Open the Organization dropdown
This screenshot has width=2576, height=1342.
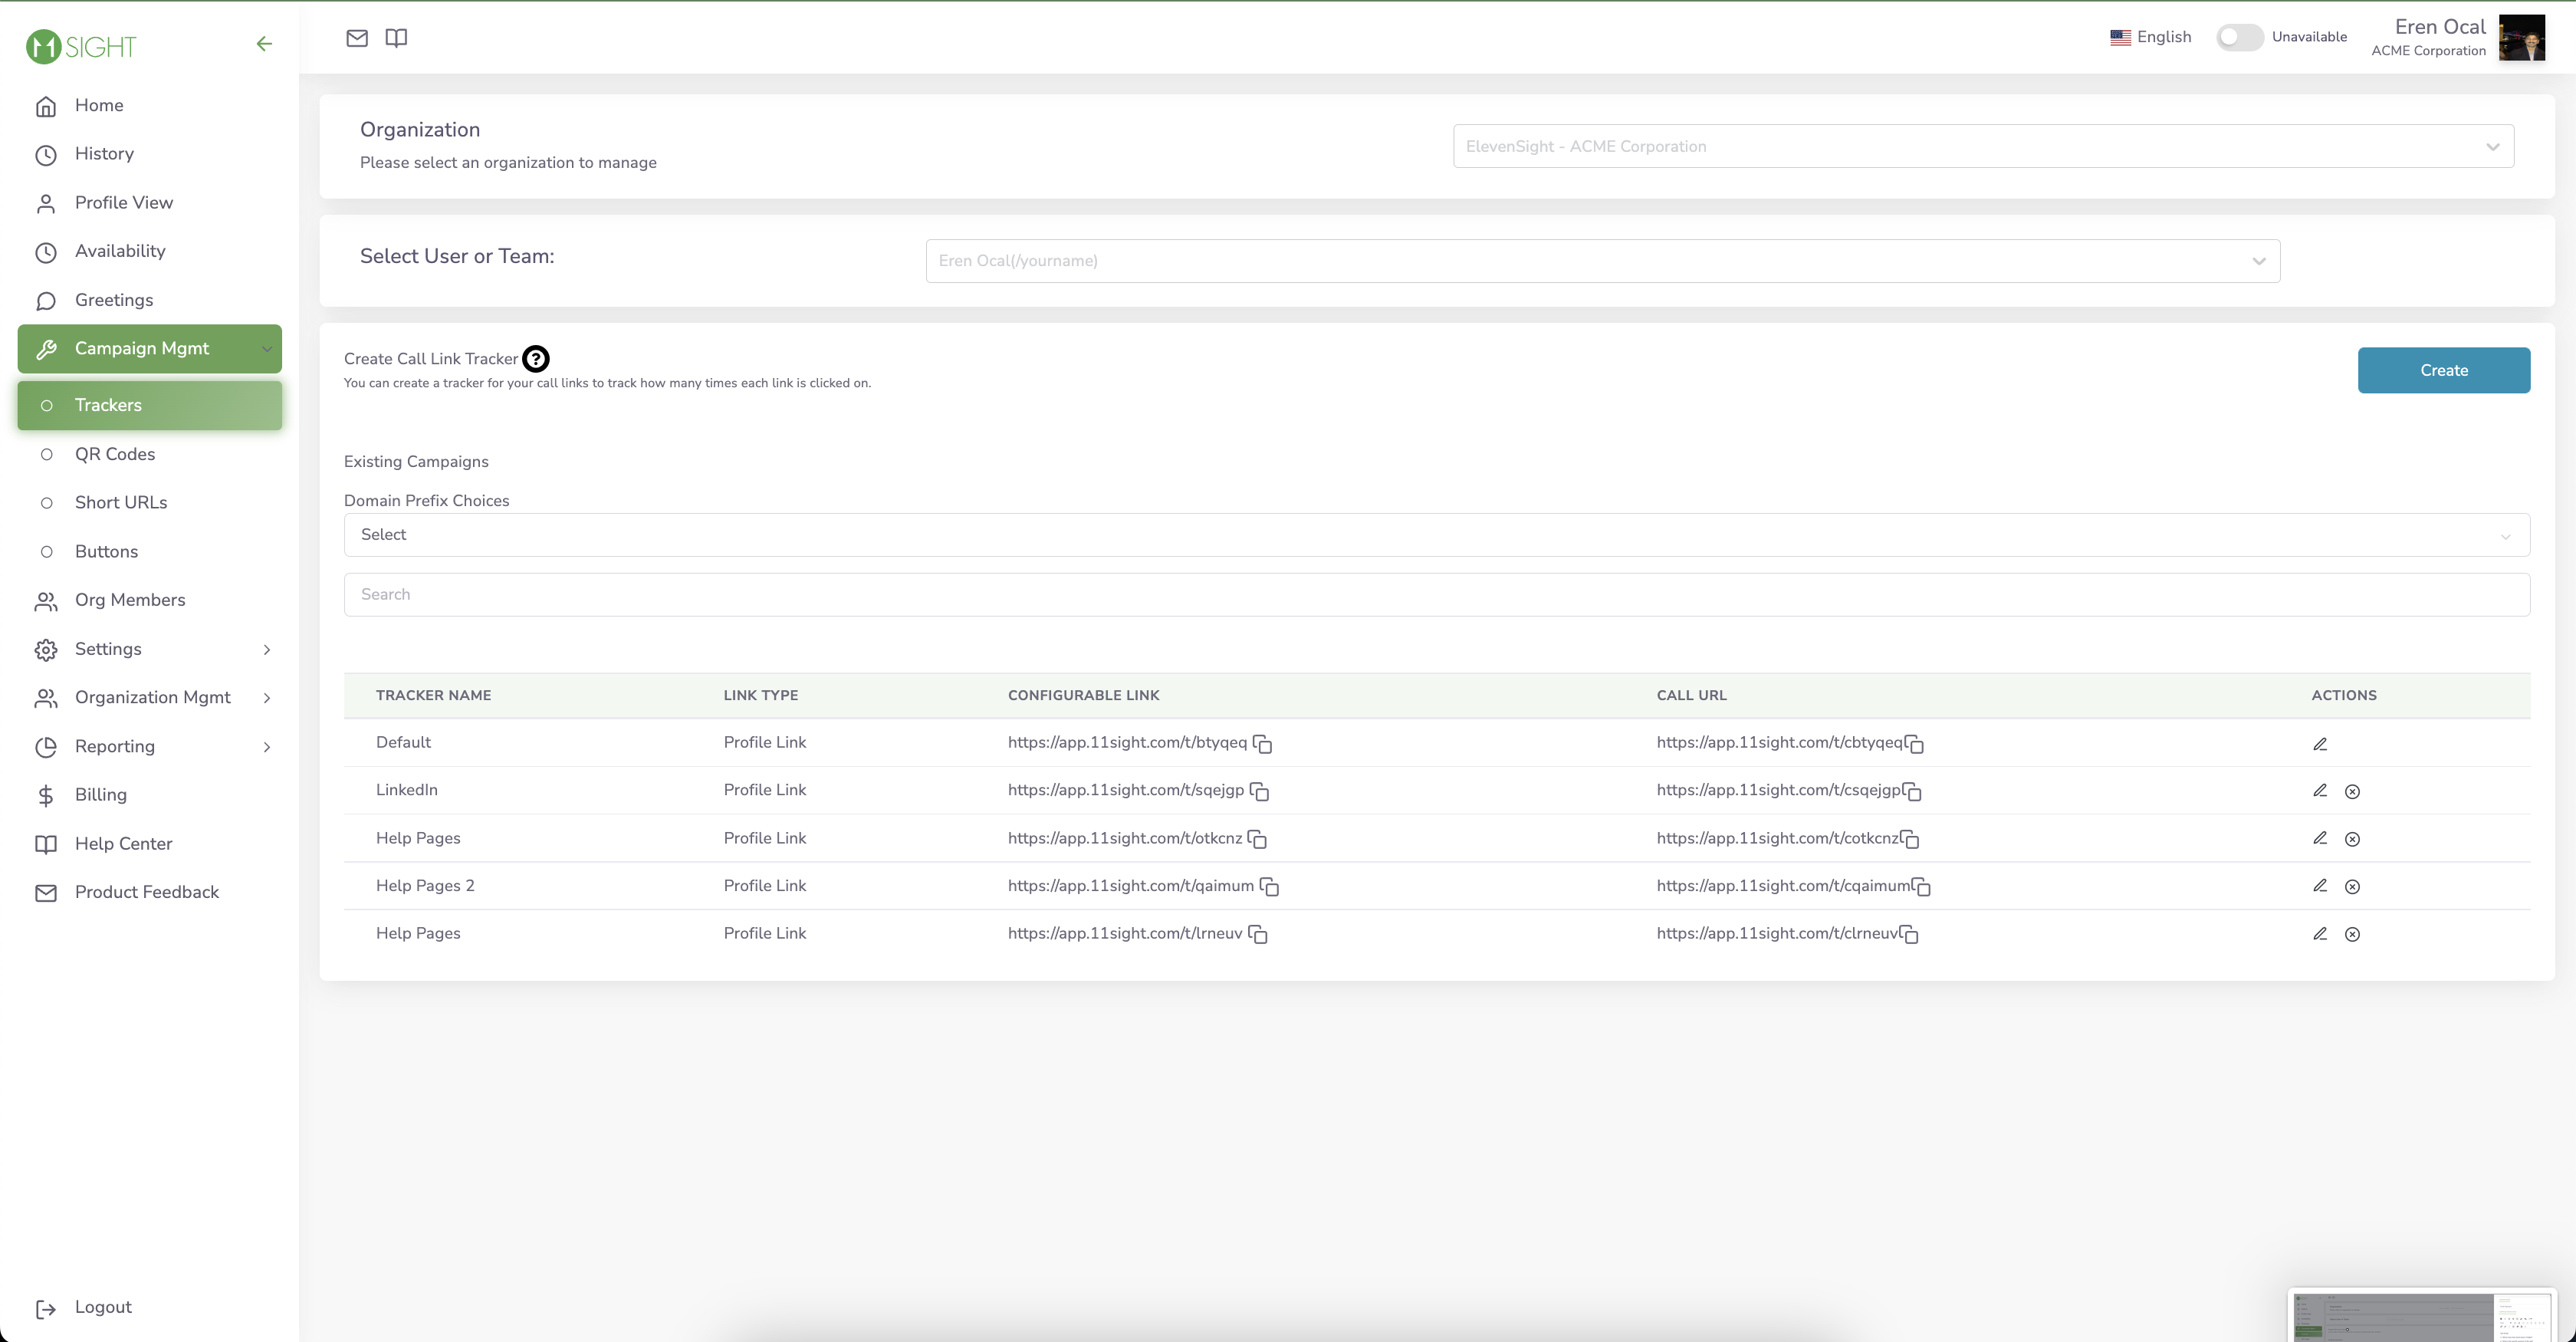(1983, 146)
